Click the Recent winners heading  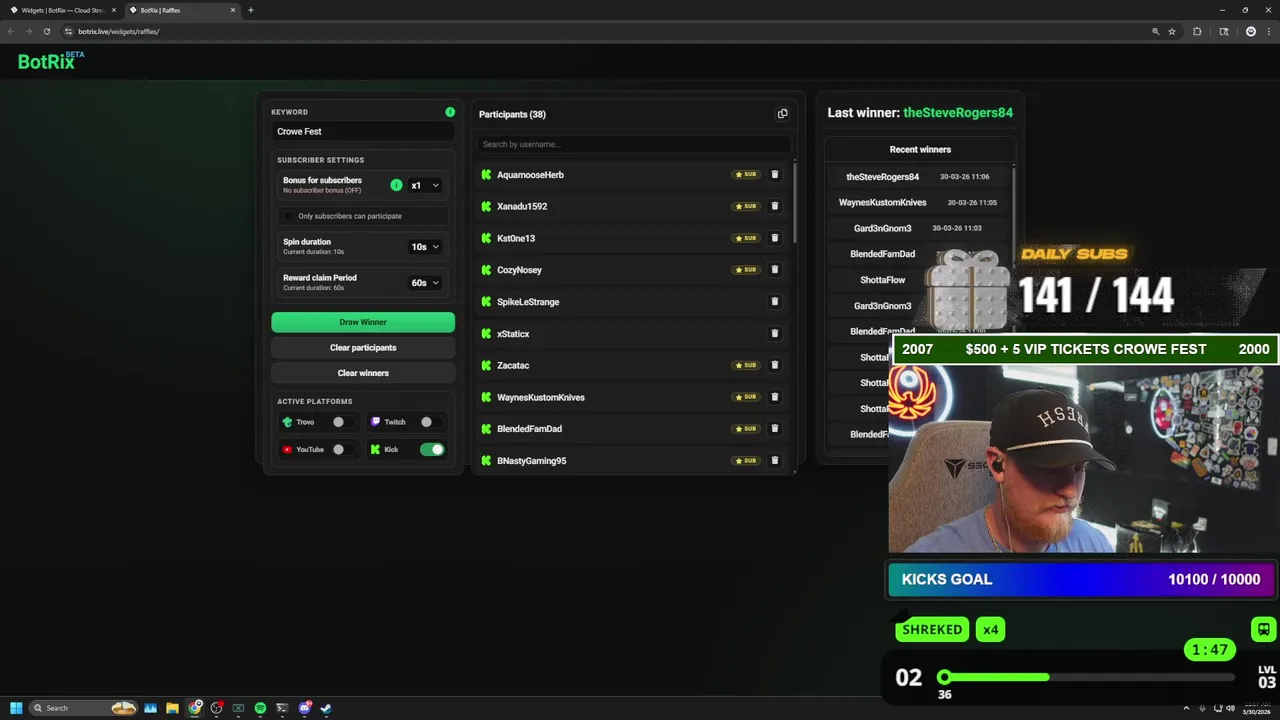(920, 149)
